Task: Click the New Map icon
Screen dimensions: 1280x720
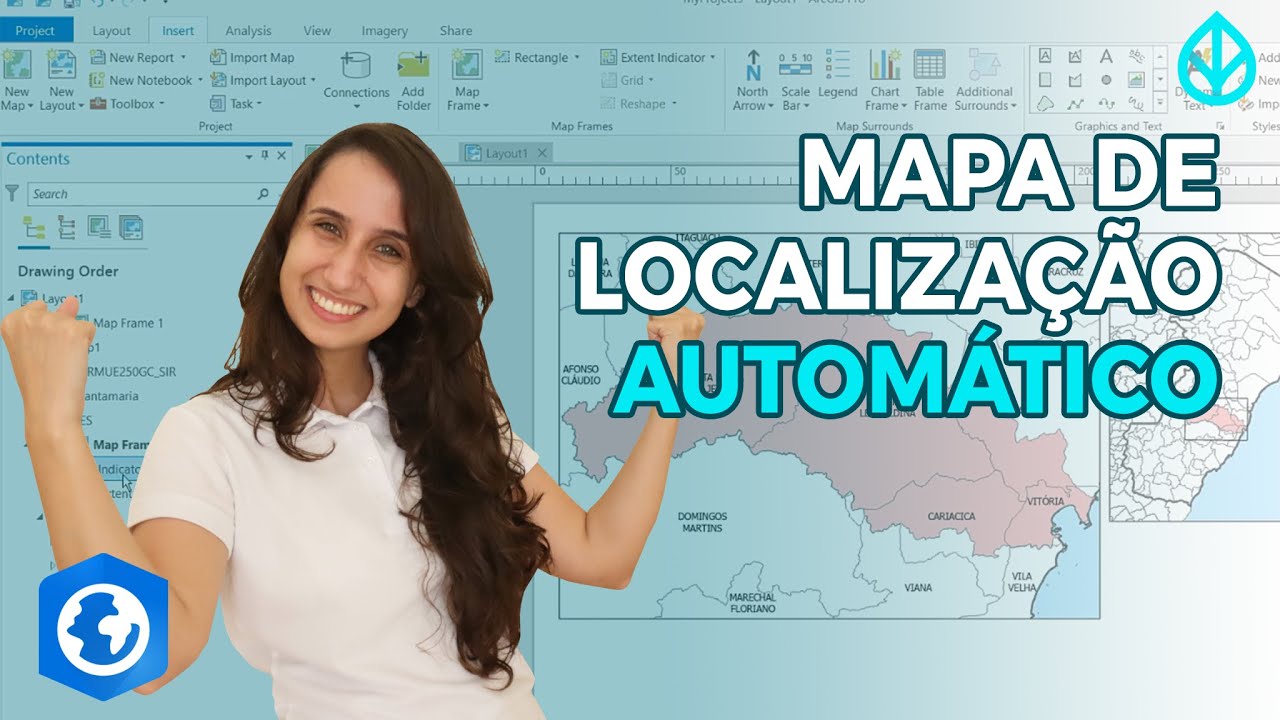Action: (17, 64)
